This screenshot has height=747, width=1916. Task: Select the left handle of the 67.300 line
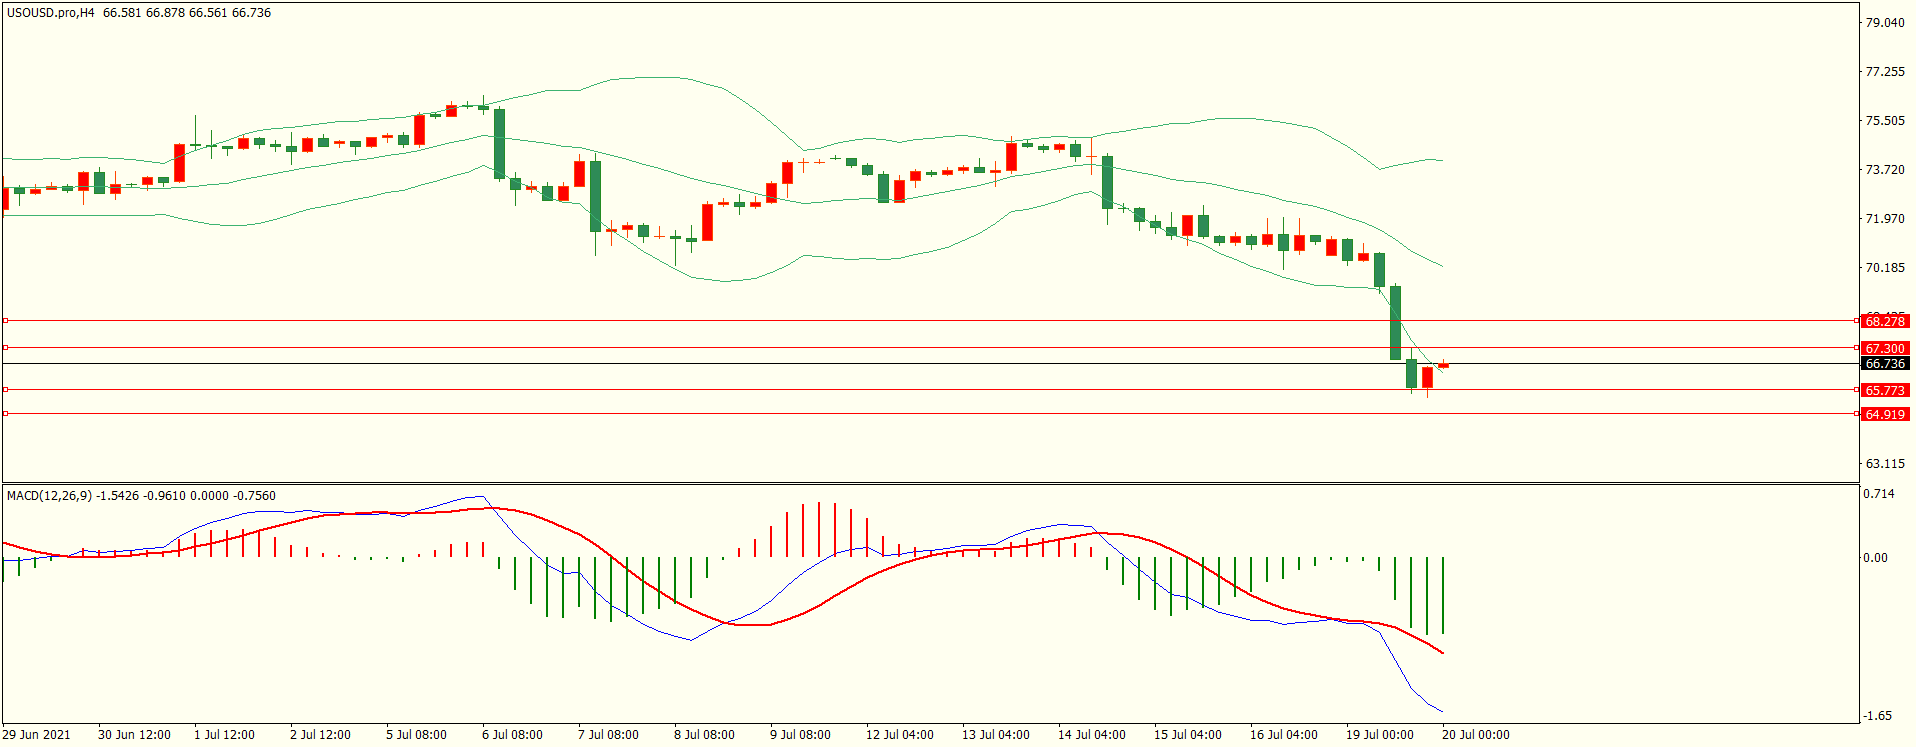coord(6,347)
